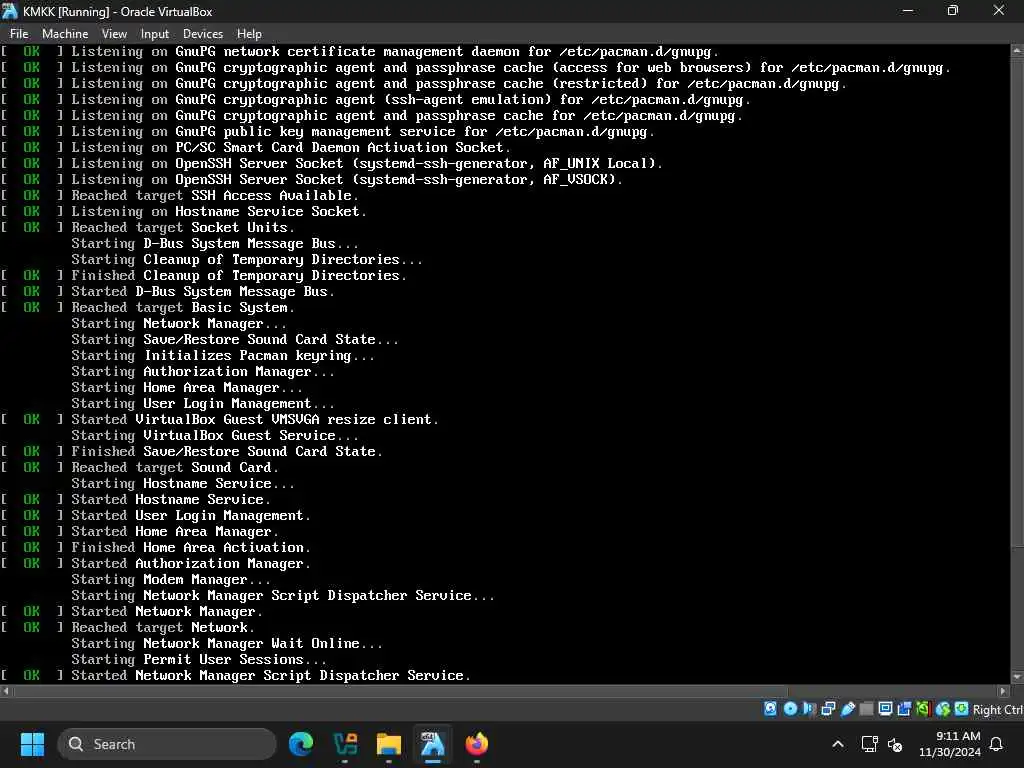Click the taskbar Search box
This screenshot has width=1024, height=768.
(167, 744)
